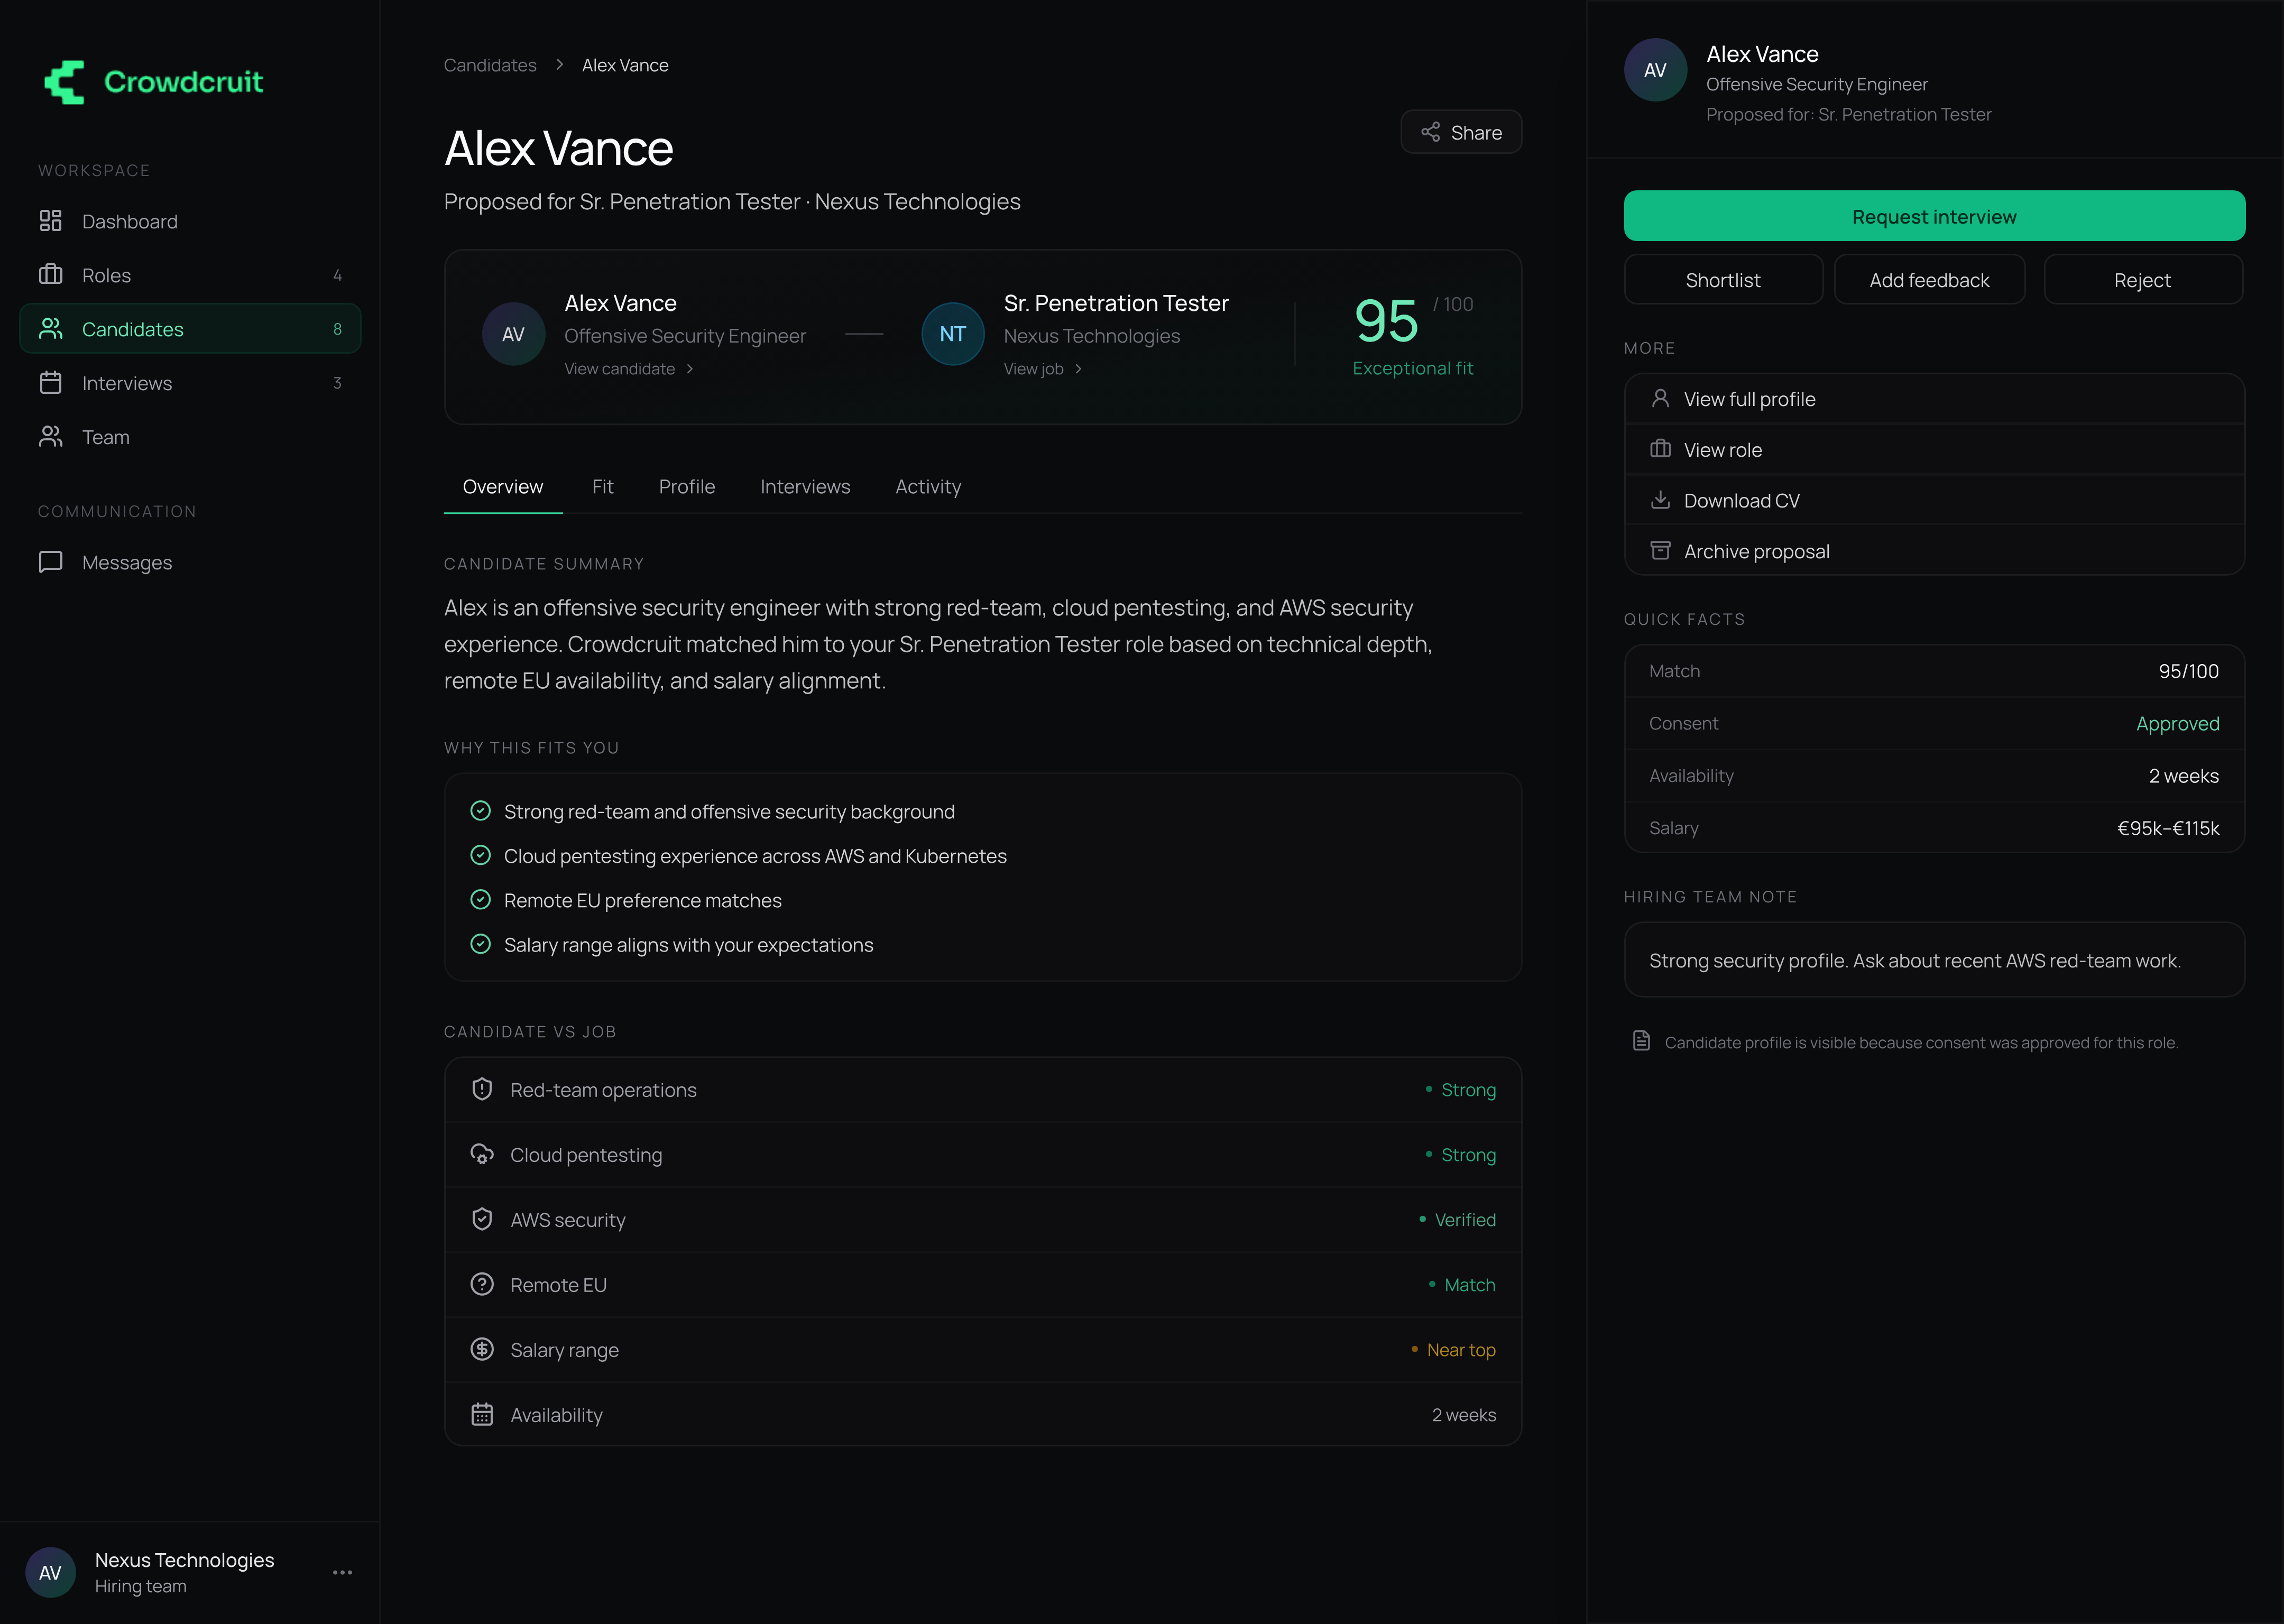Viewport: 2284px width, 1624px height.
Task: Click the NT company avatar in match card
Action: coord(952,334)
